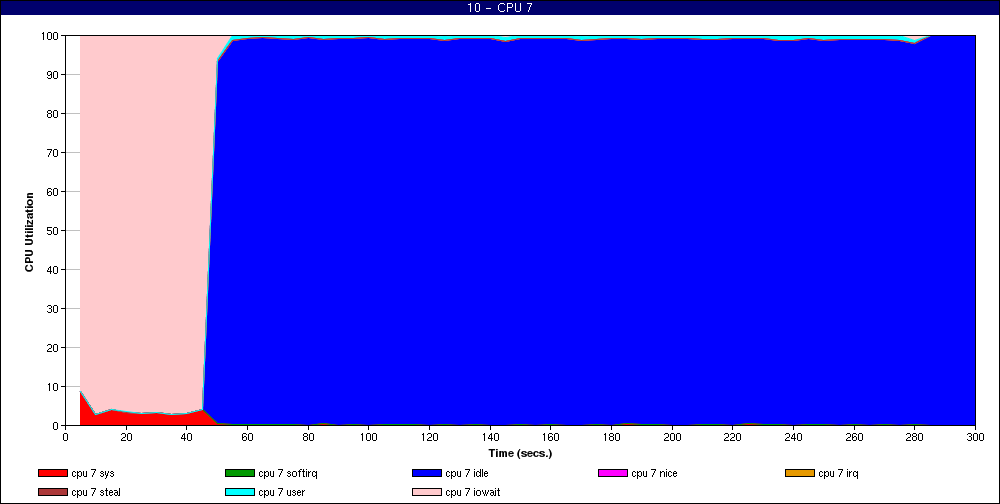
Task: Select the 'cpu 7 softirq' legend label
Action: click(x=288, y=474)
